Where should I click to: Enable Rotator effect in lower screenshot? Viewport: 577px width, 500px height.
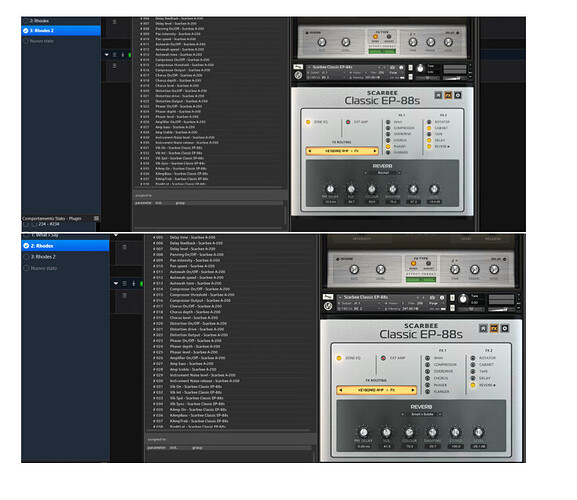click(473, 358)
